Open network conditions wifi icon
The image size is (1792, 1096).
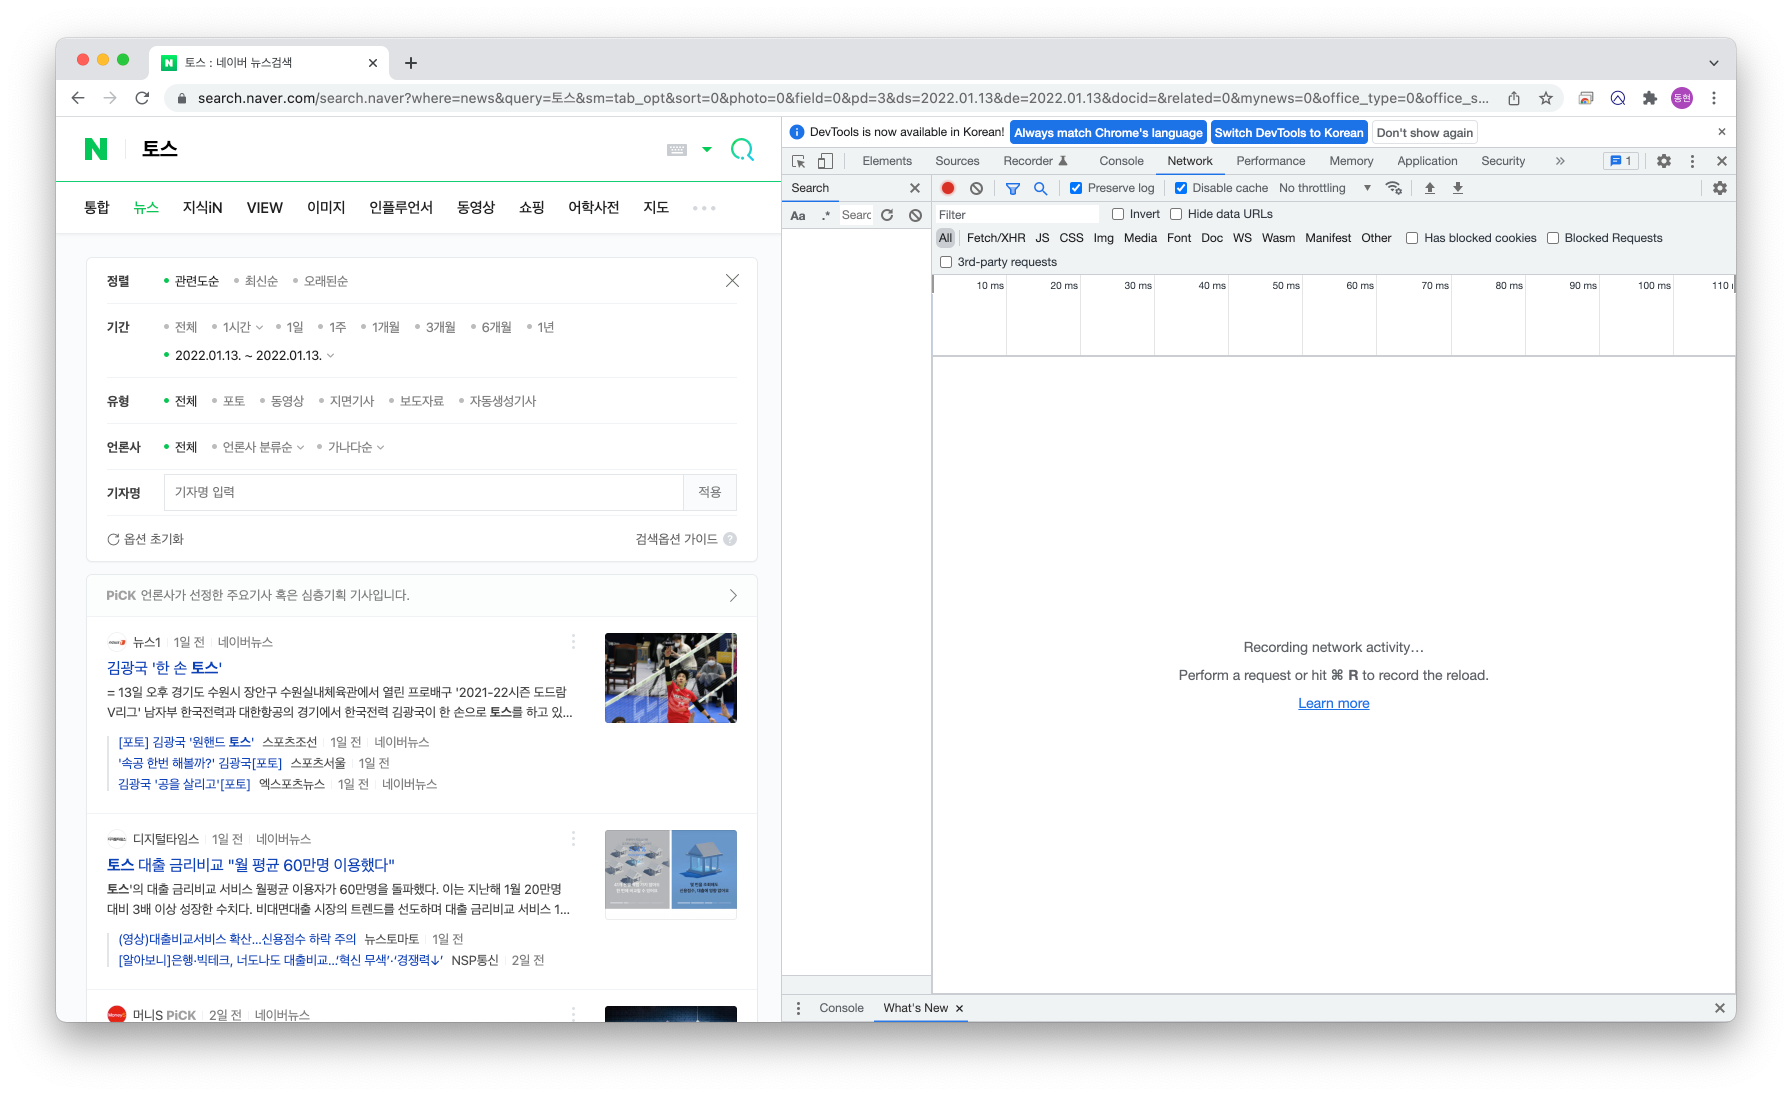point(1394,188)
